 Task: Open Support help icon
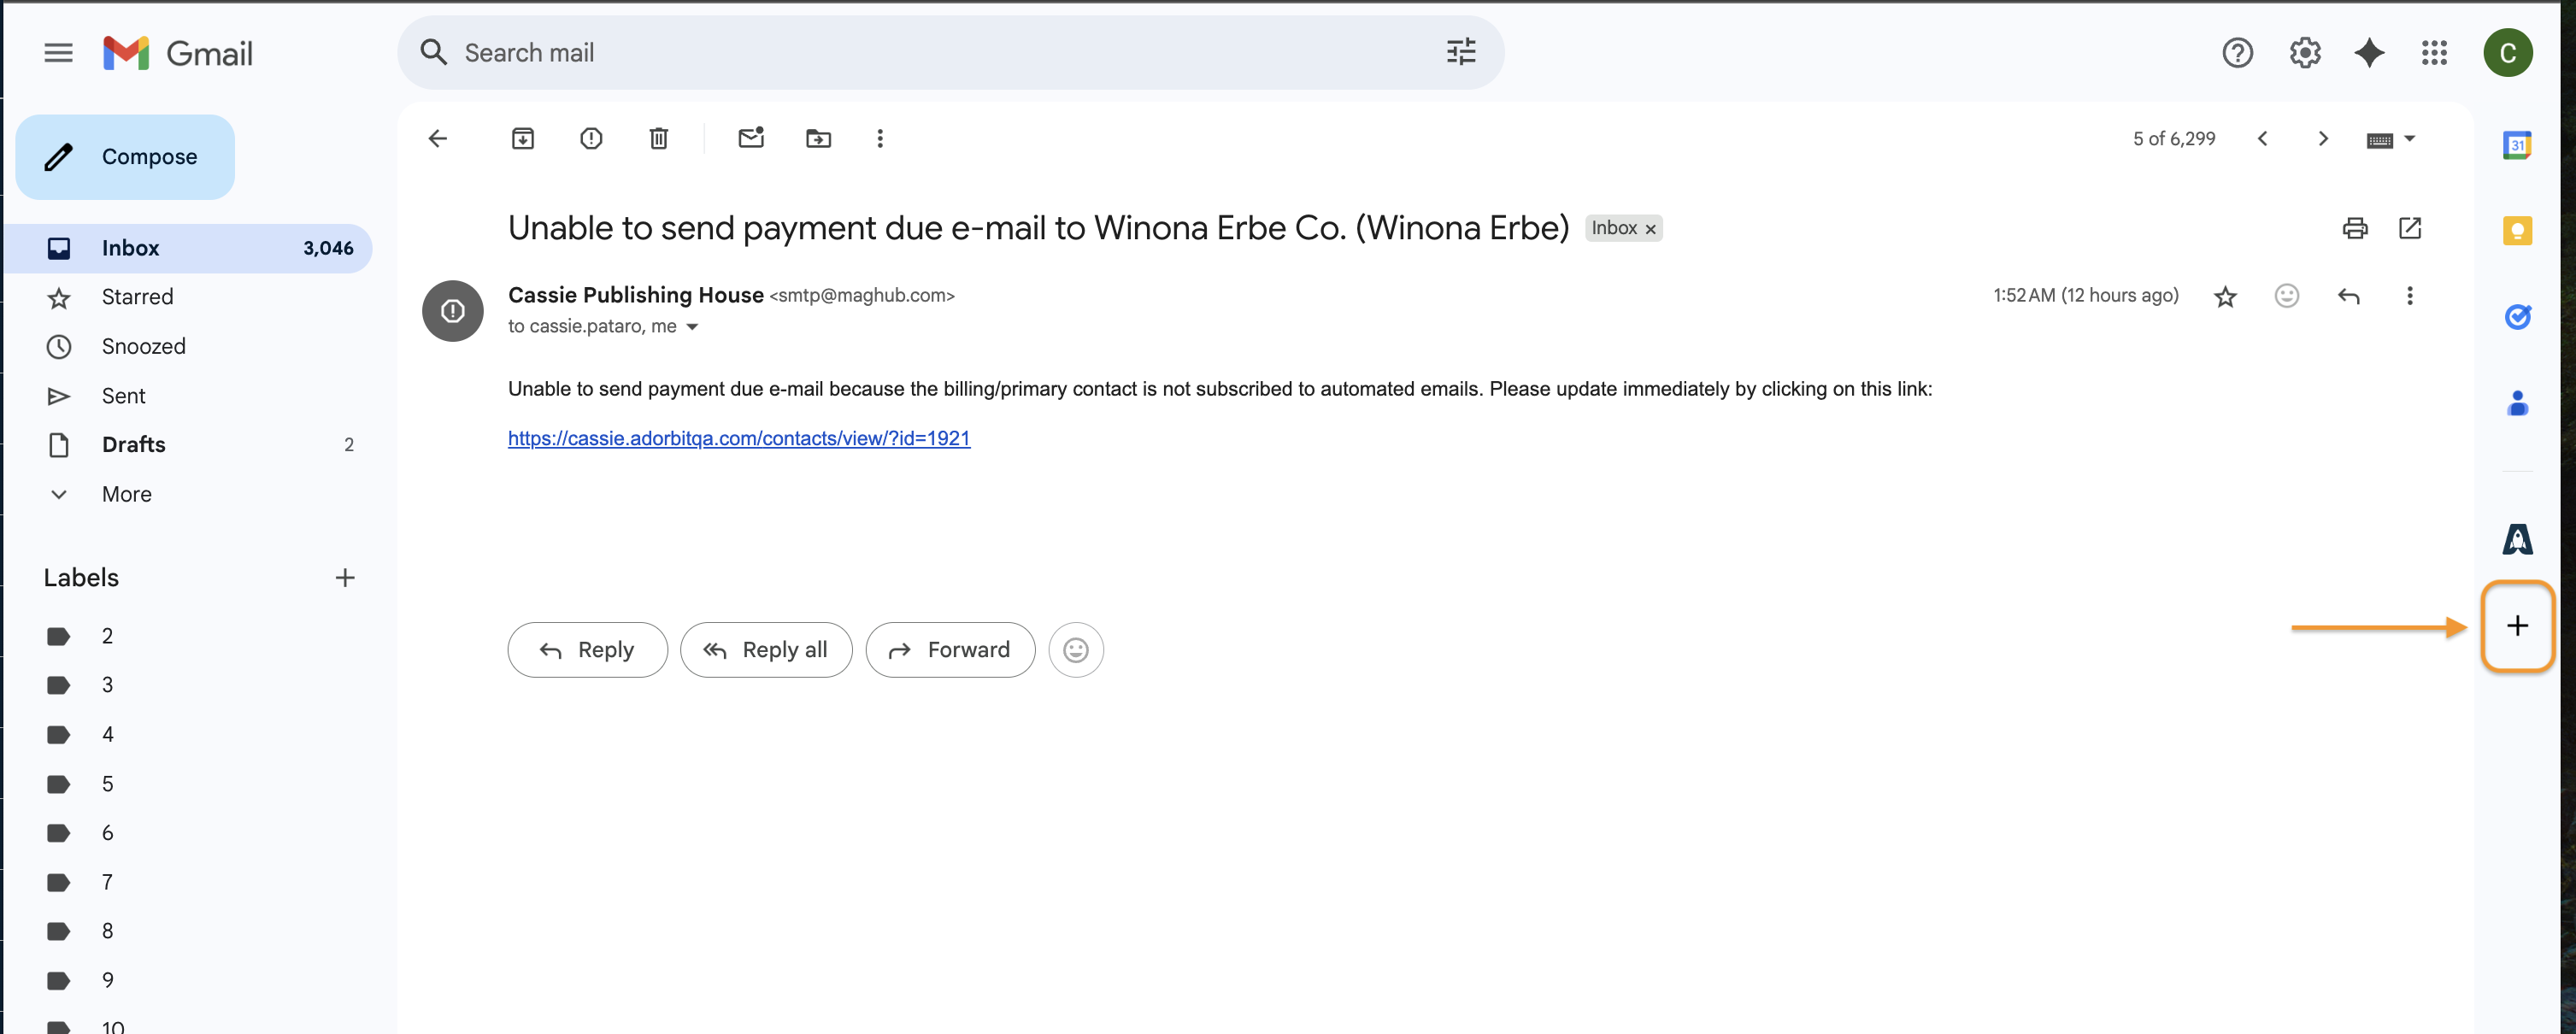(2237, 52)
